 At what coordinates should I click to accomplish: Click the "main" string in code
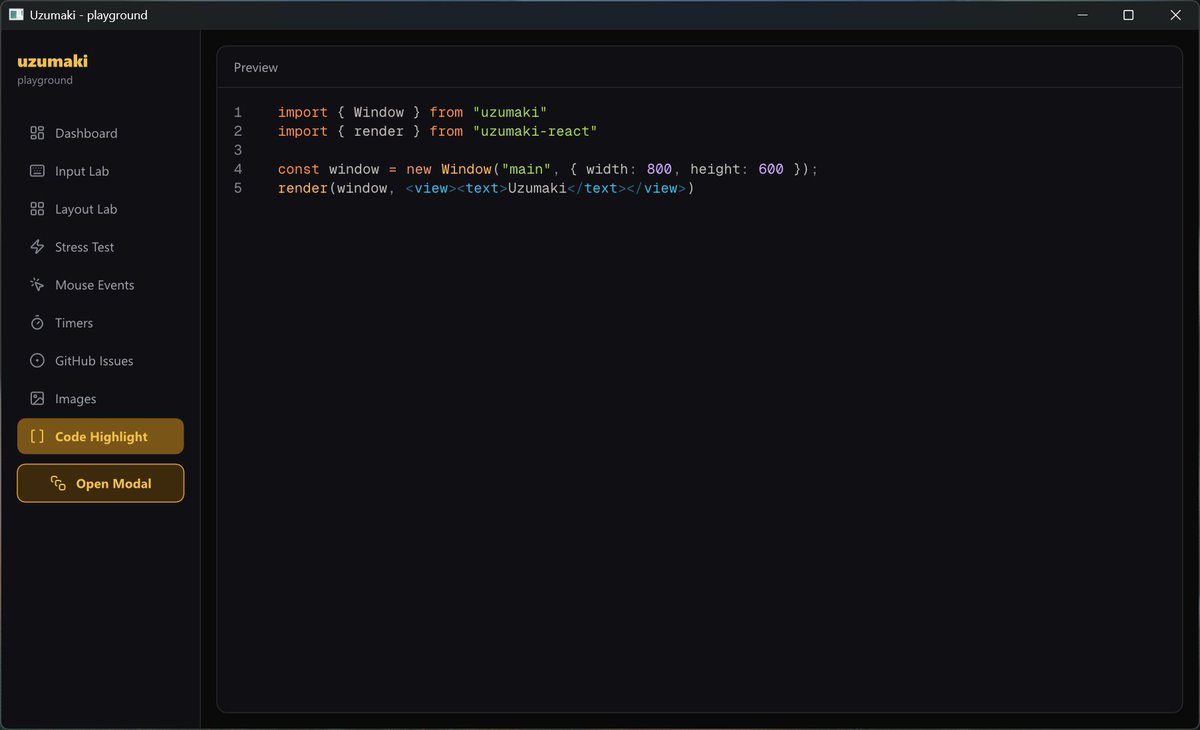point(526,169)
